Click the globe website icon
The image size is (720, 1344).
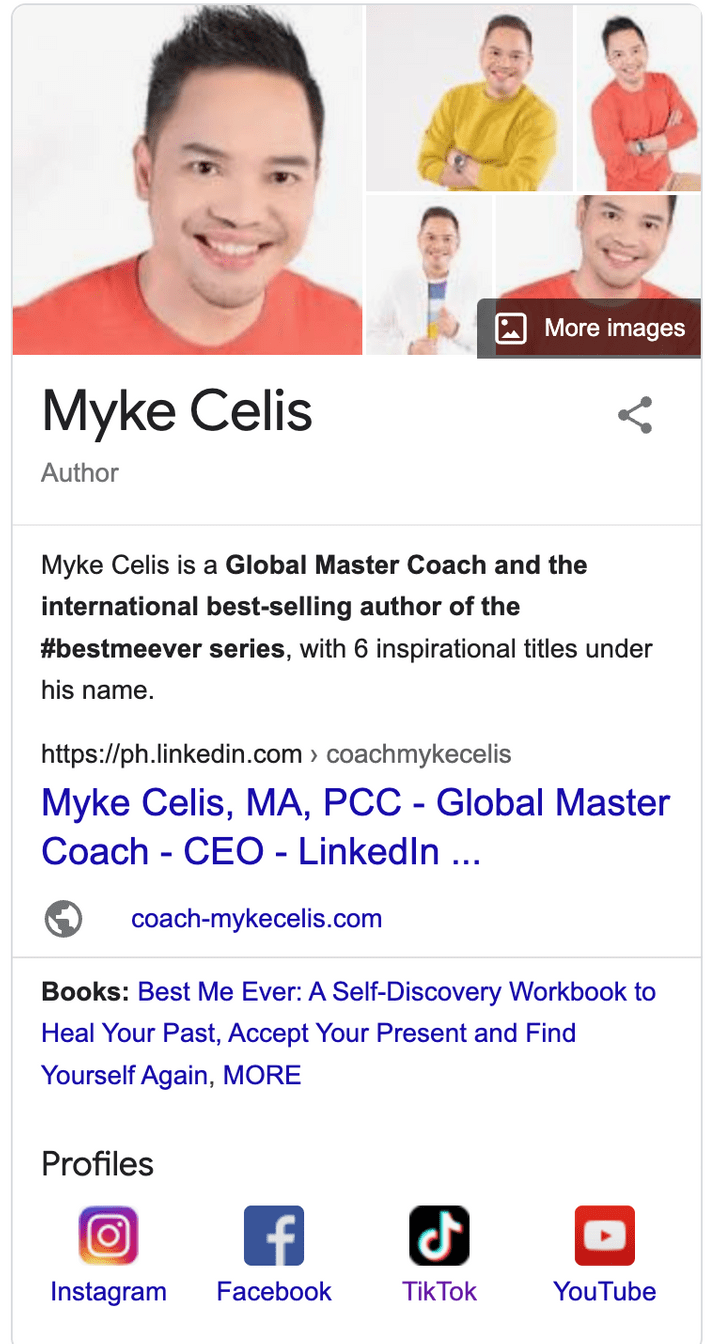64,918
